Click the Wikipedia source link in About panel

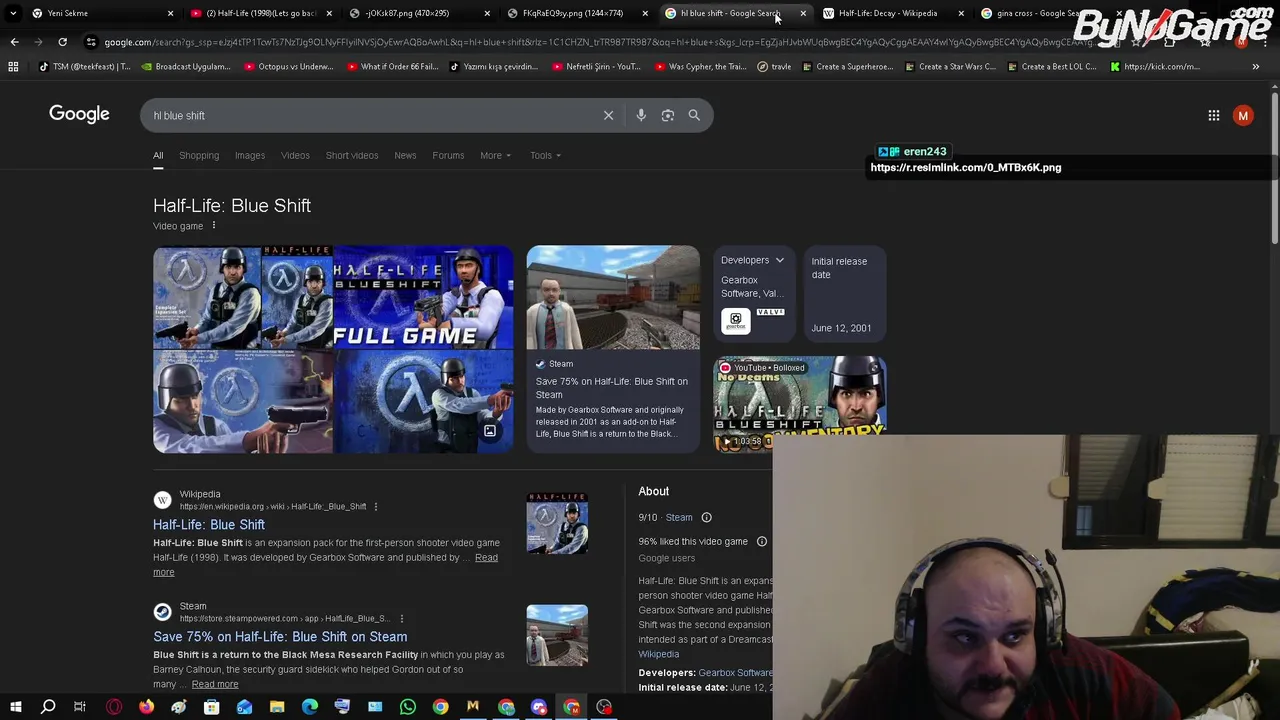coord(658,654)
